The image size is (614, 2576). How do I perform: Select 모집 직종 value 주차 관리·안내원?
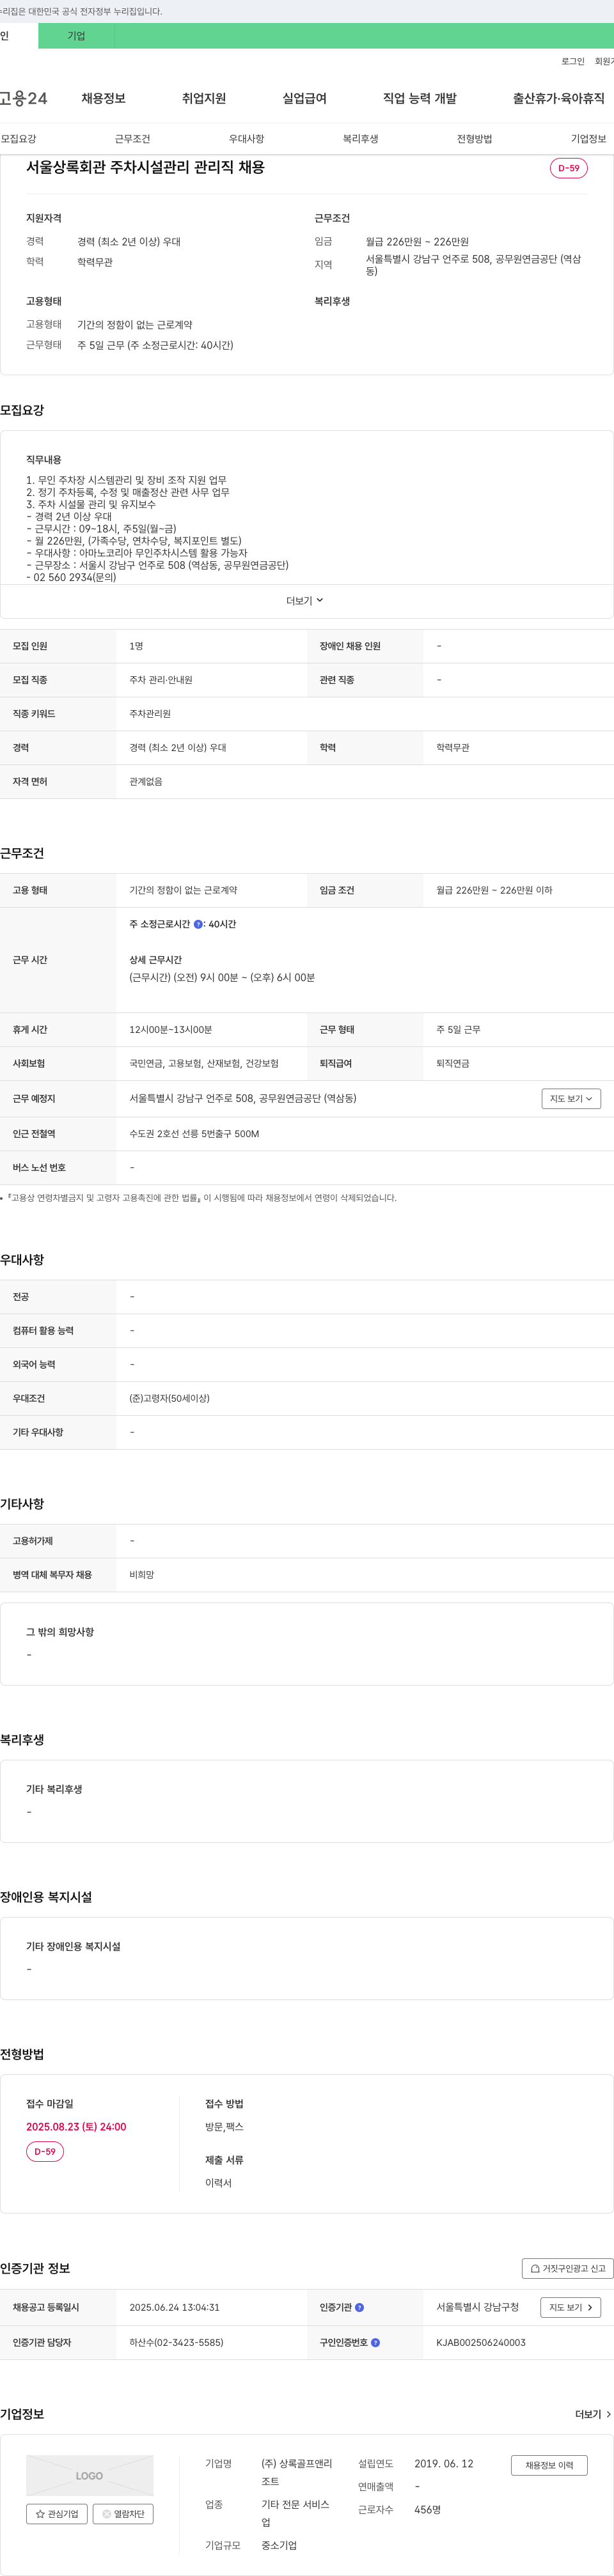(x=160, y=680)
